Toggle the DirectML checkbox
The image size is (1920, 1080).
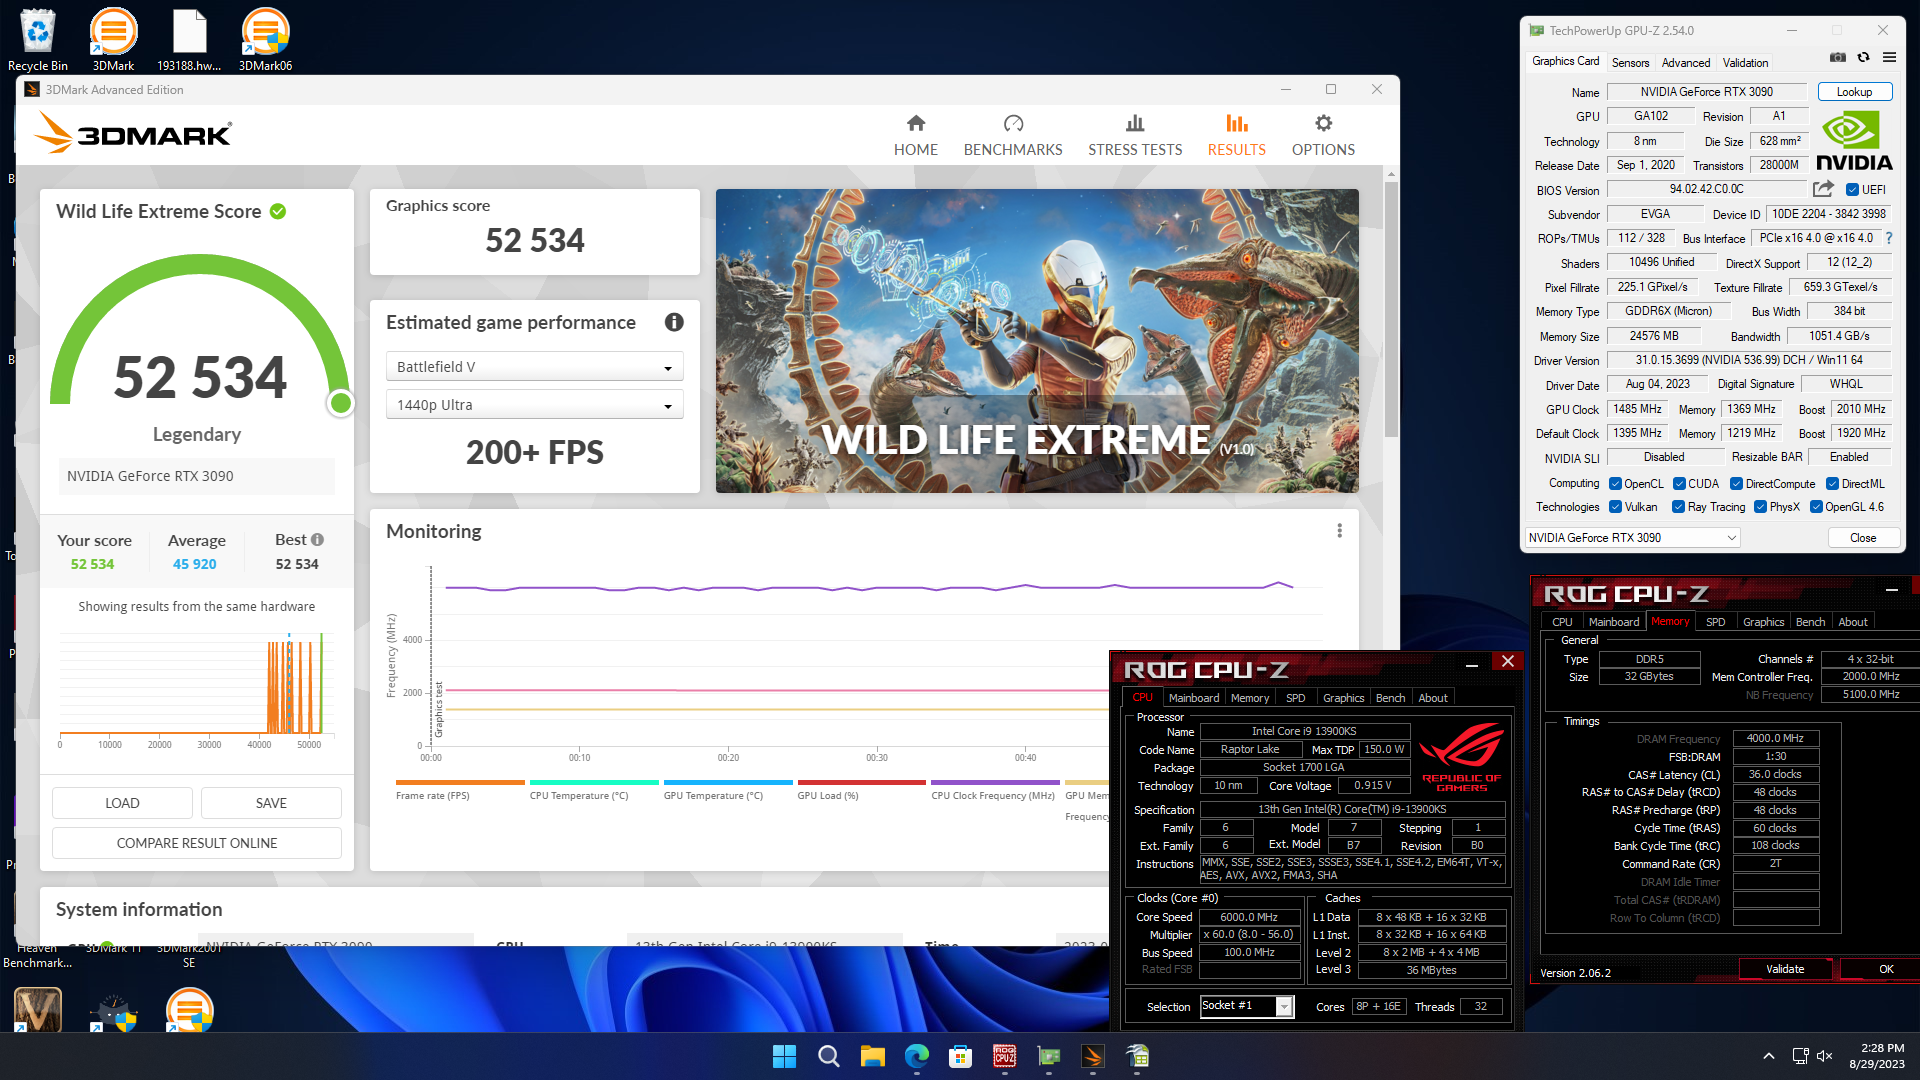(x=1832, y=484)
